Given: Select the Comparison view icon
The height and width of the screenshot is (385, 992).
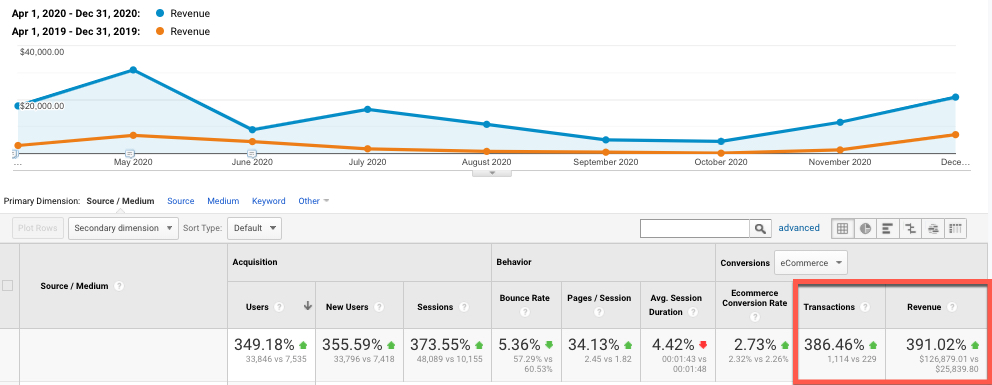Looking at the screenshot, I should pyautogui.click(x=910, y=228).
